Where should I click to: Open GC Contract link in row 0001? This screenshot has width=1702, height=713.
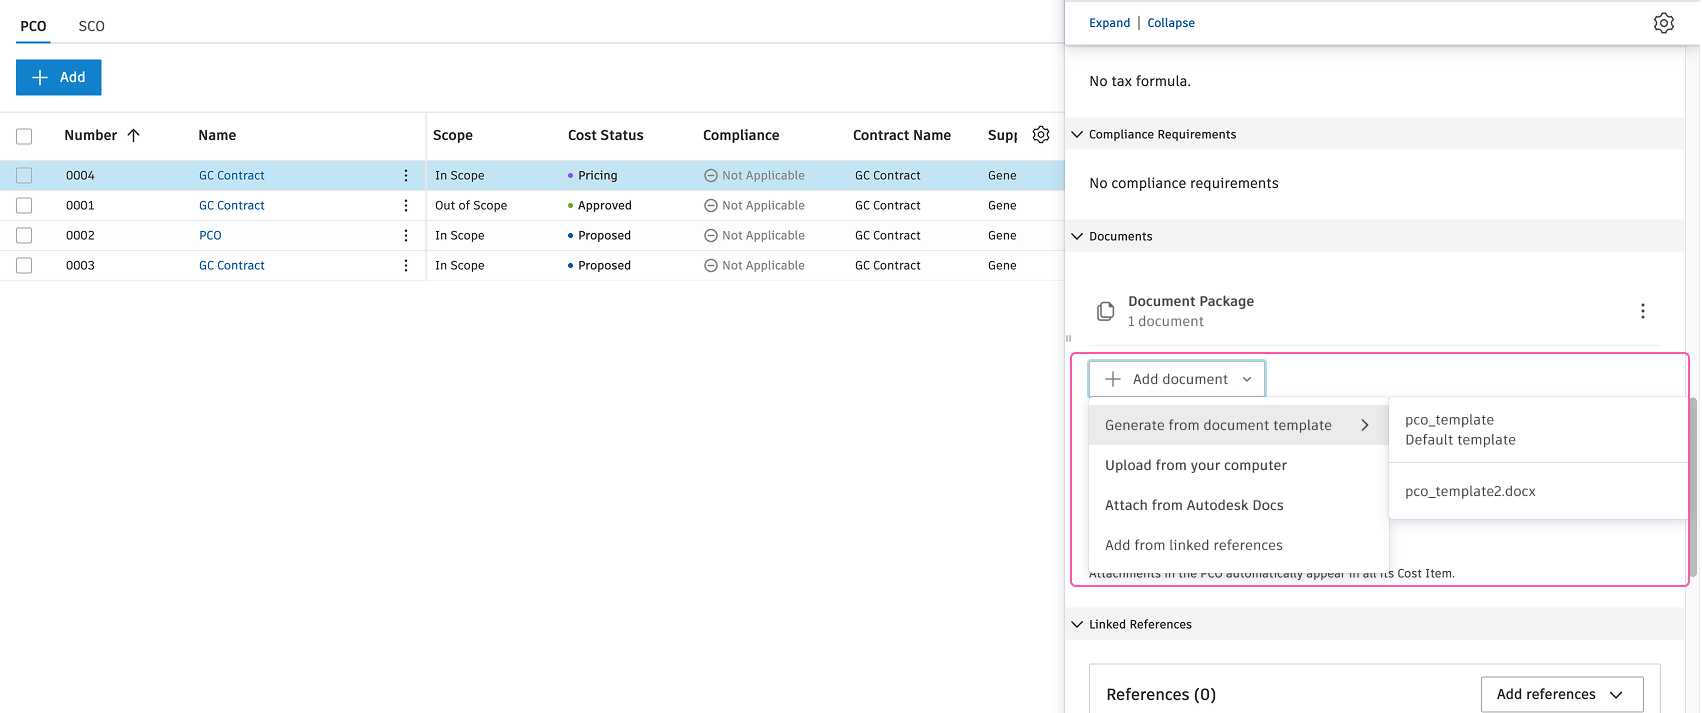pyautogui.click(x=232, y=205)
